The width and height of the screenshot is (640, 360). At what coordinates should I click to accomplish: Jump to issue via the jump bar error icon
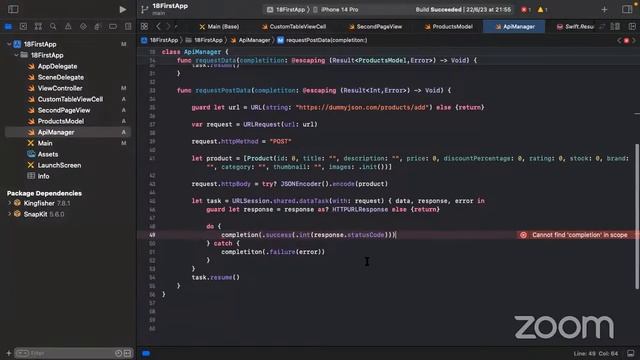[x=627, y=40]
